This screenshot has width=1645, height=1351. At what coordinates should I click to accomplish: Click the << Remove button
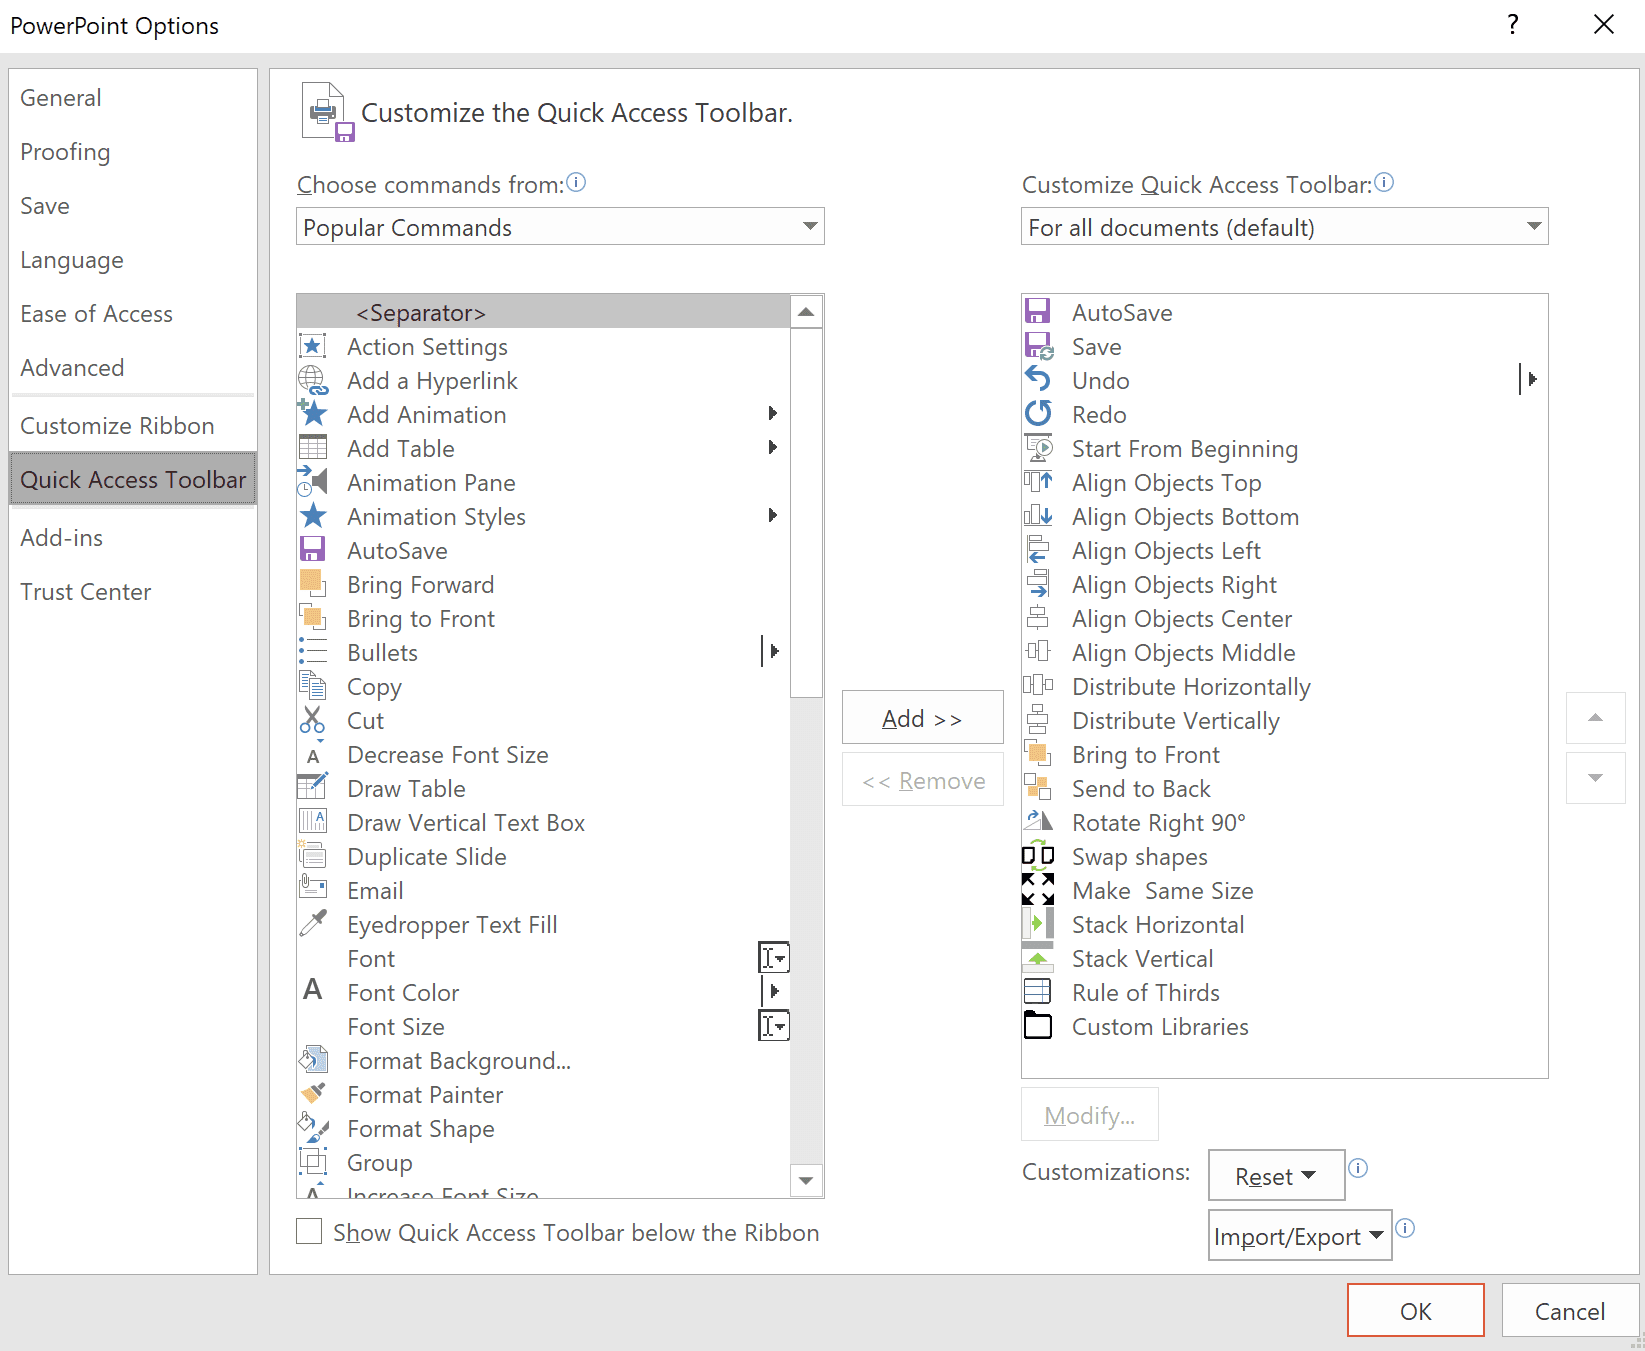[x=922, y=780]
